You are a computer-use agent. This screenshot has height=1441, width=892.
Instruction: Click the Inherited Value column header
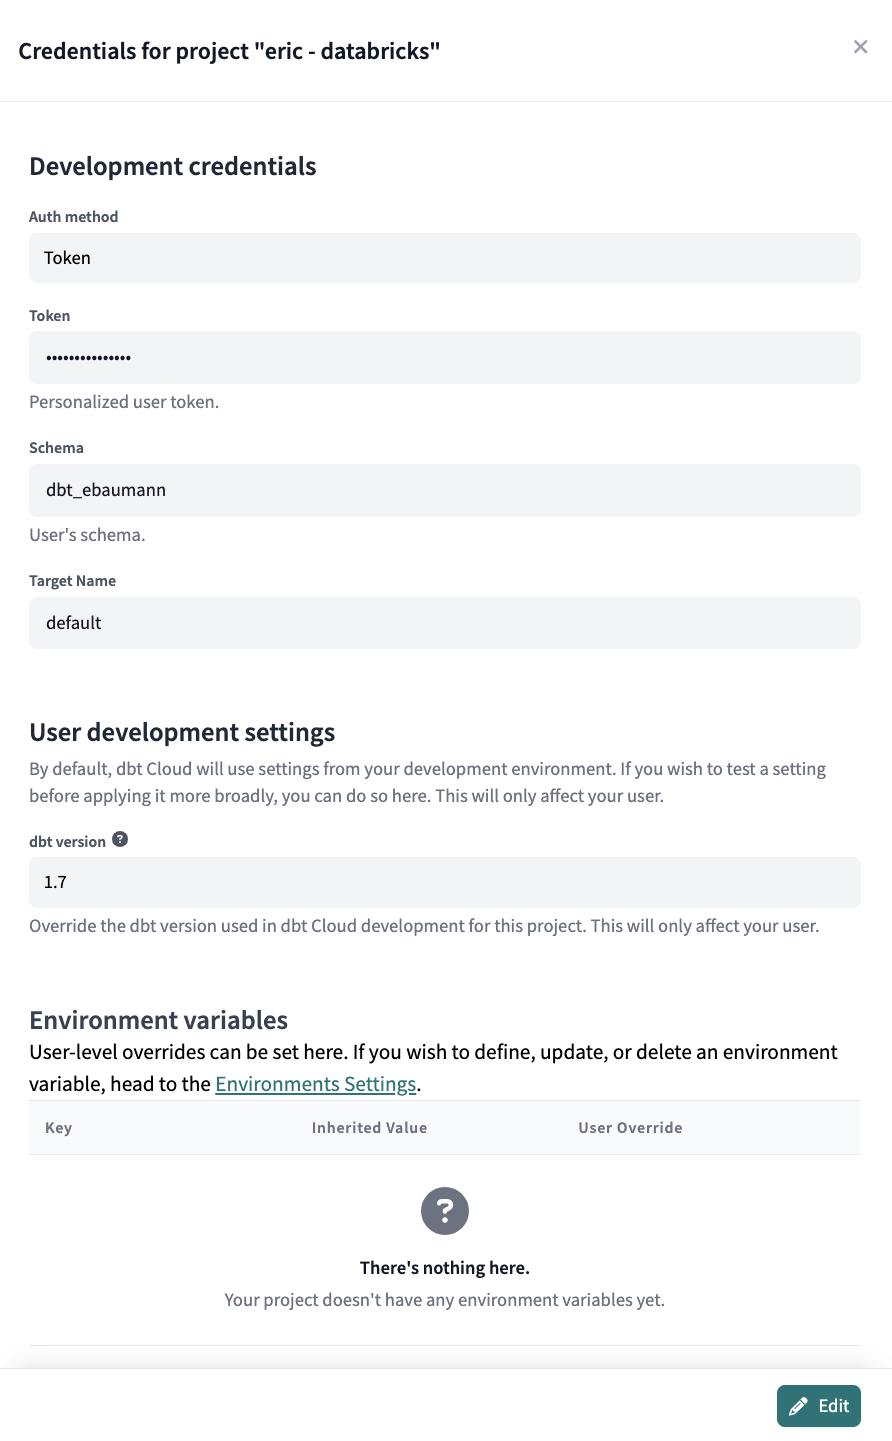pos(369,1127)
